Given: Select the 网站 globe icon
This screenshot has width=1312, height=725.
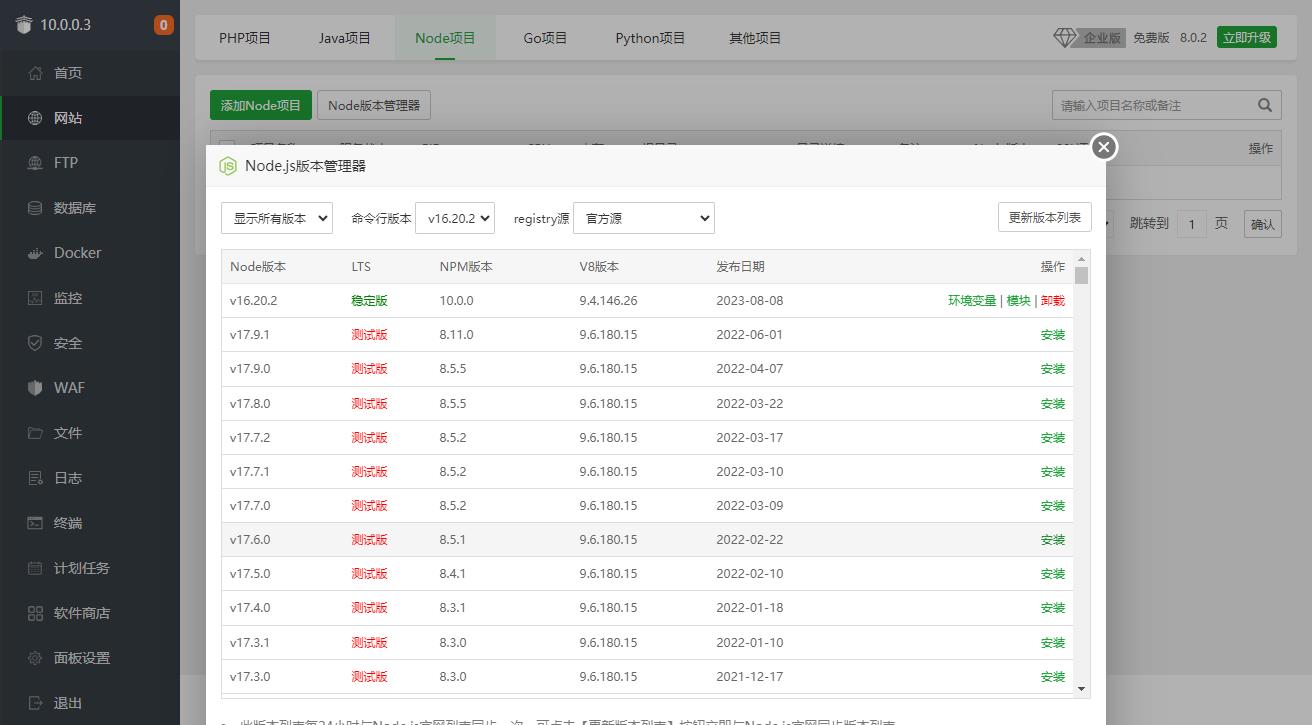Looking at the screenshot, I should 36,118.
